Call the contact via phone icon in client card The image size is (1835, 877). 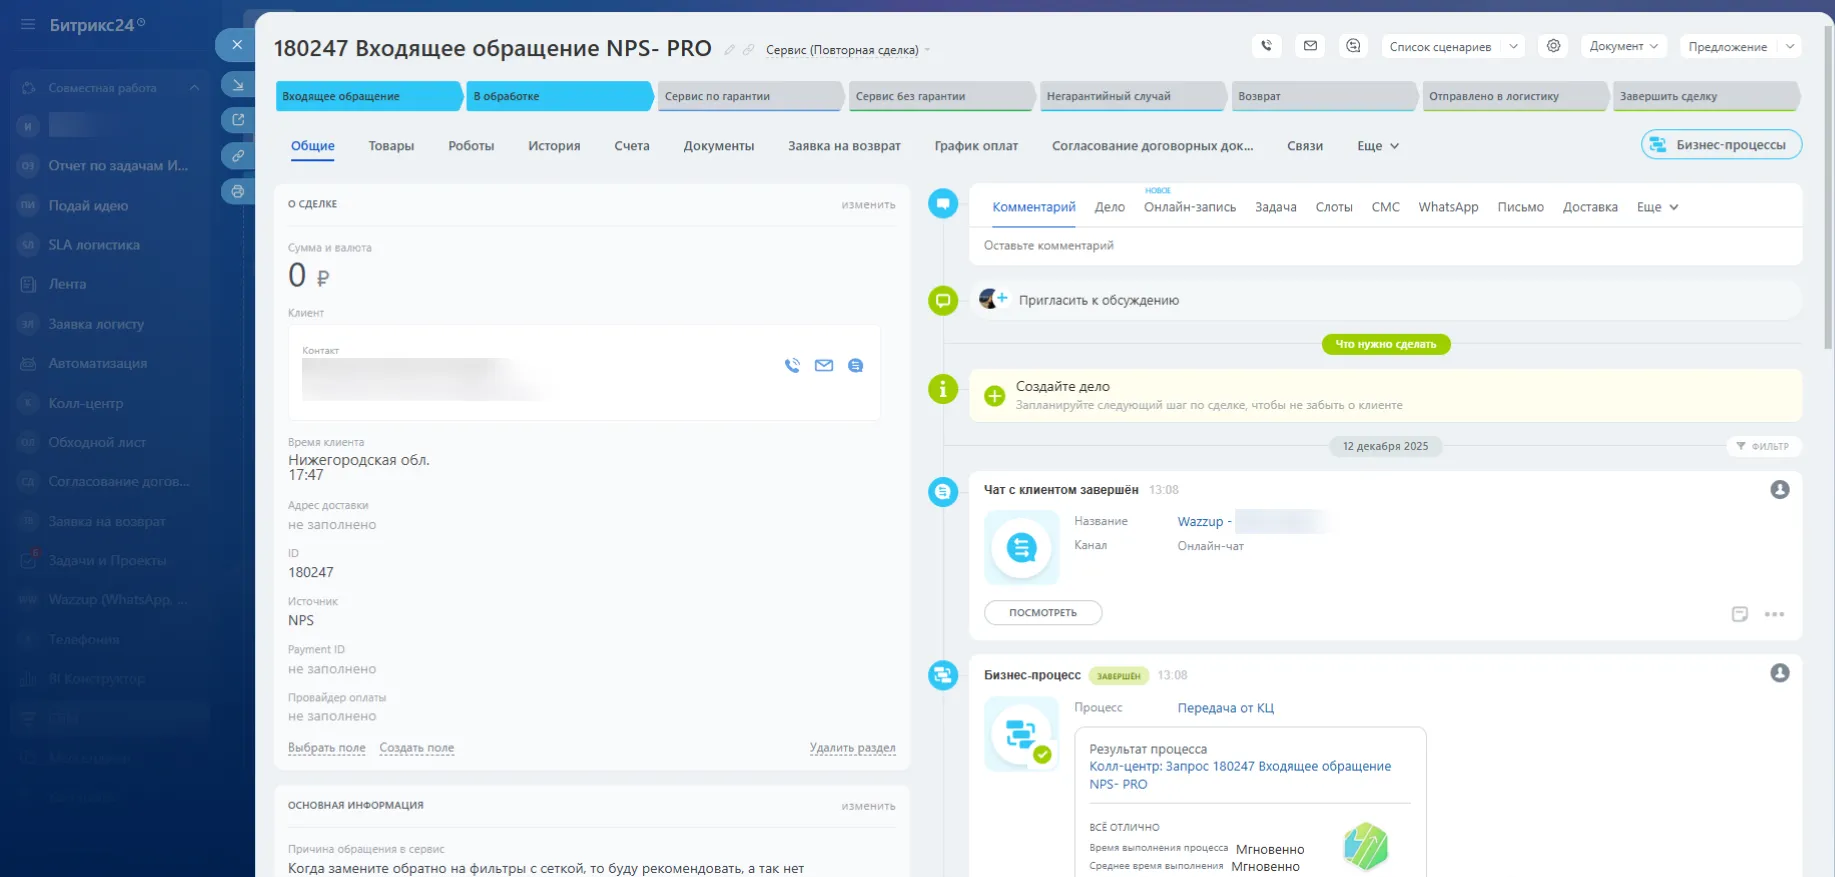(x=792, y=366)
